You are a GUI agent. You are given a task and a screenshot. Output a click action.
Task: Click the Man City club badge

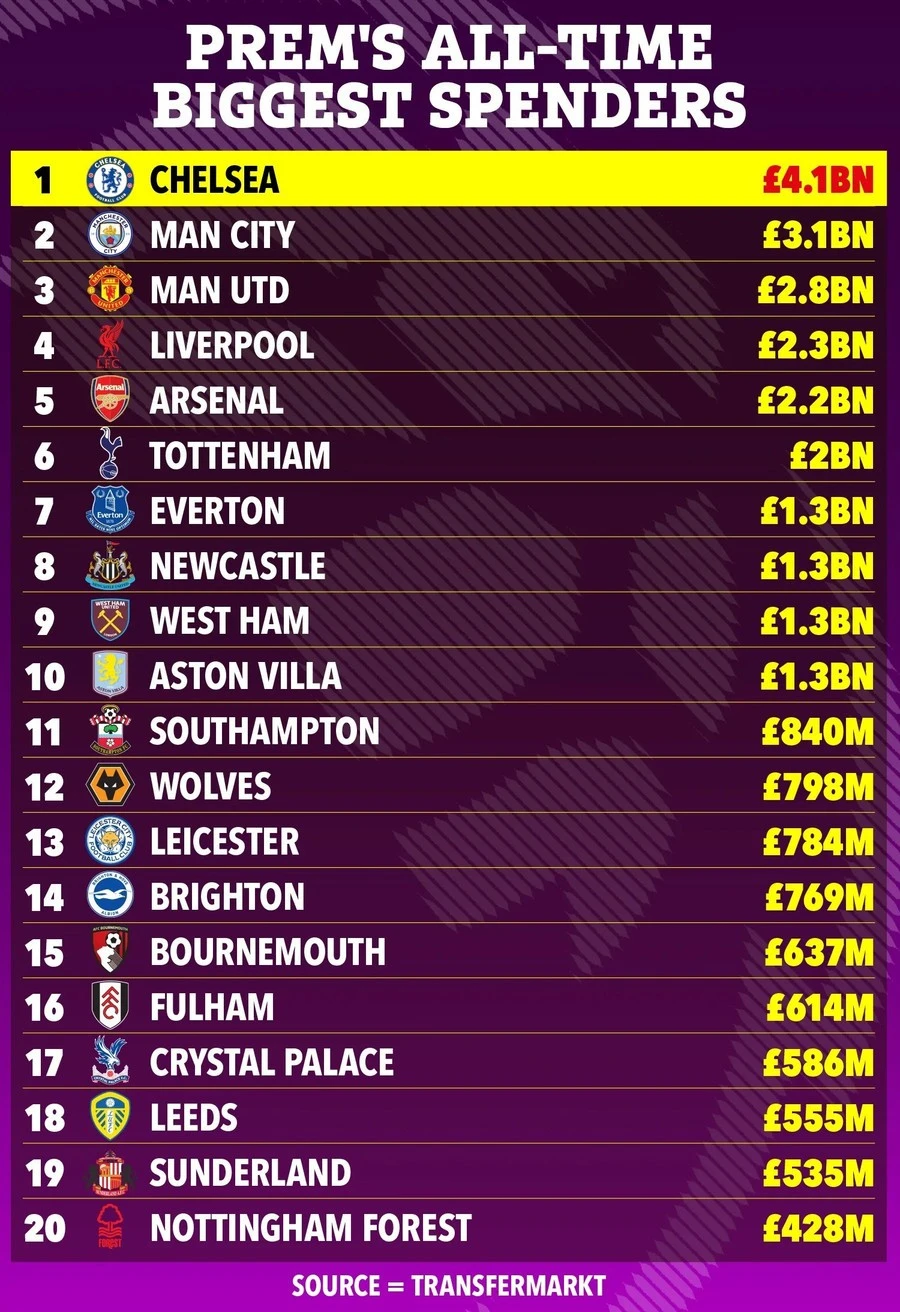click(110, 235)
